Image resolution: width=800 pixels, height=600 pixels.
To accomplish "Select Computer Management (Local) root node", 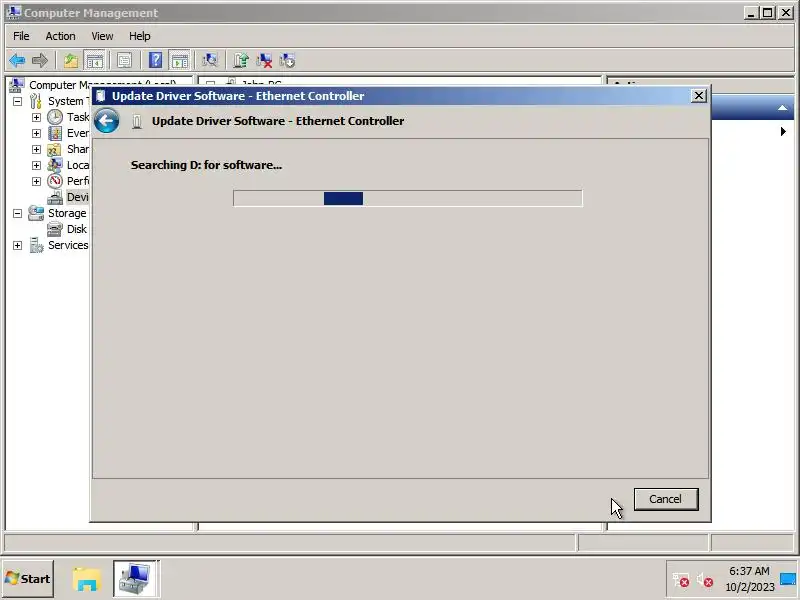I will [x=93, y=85].
